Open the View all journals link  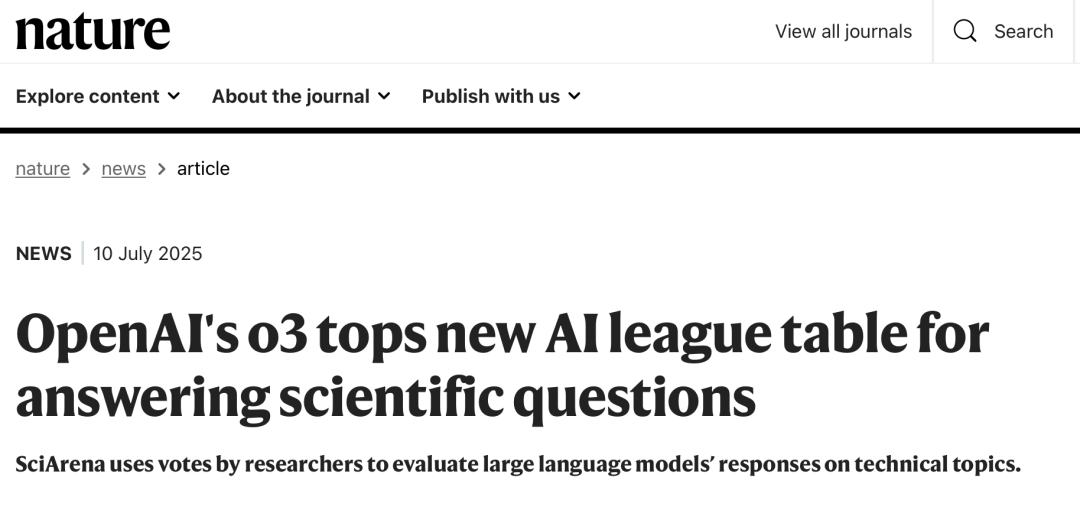(843, 31)
